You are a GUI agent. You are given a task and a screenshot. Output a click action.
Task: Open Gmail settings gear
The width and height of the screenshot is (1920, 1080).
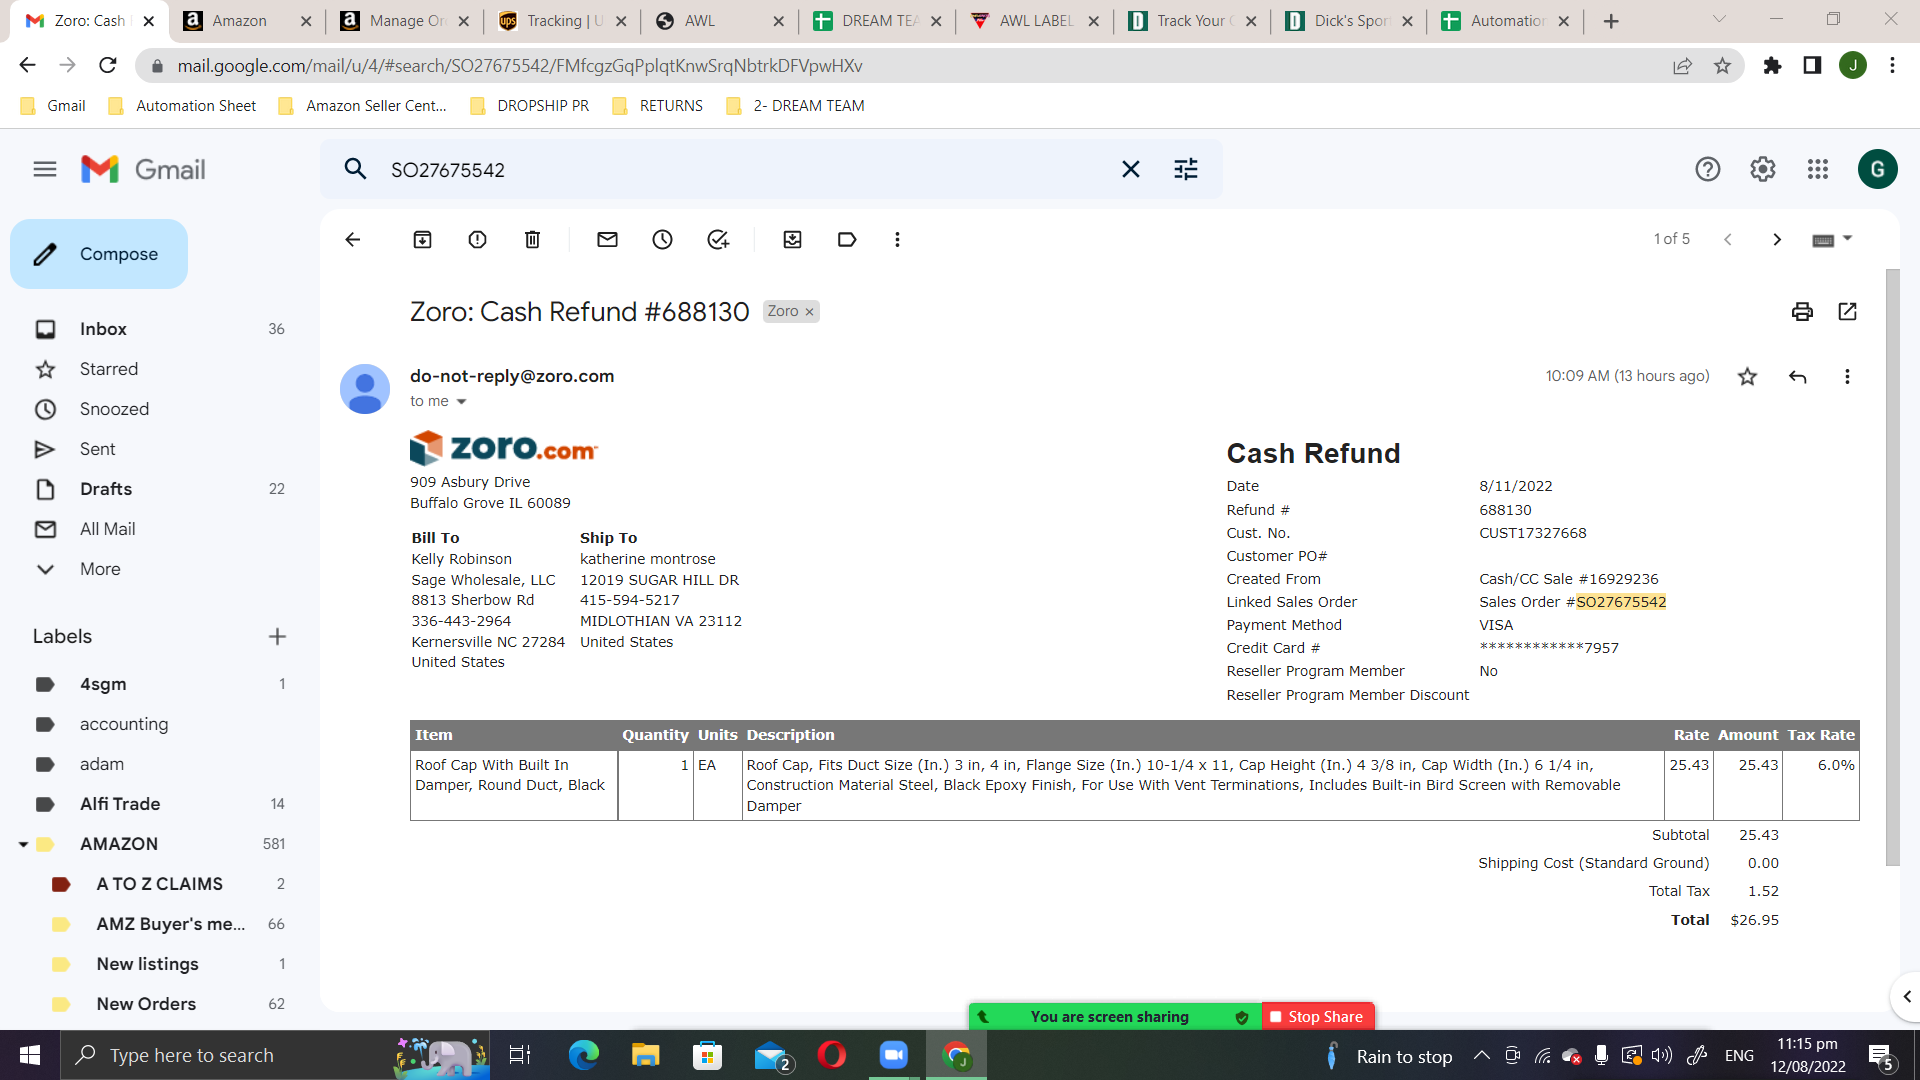[1763, 169]
